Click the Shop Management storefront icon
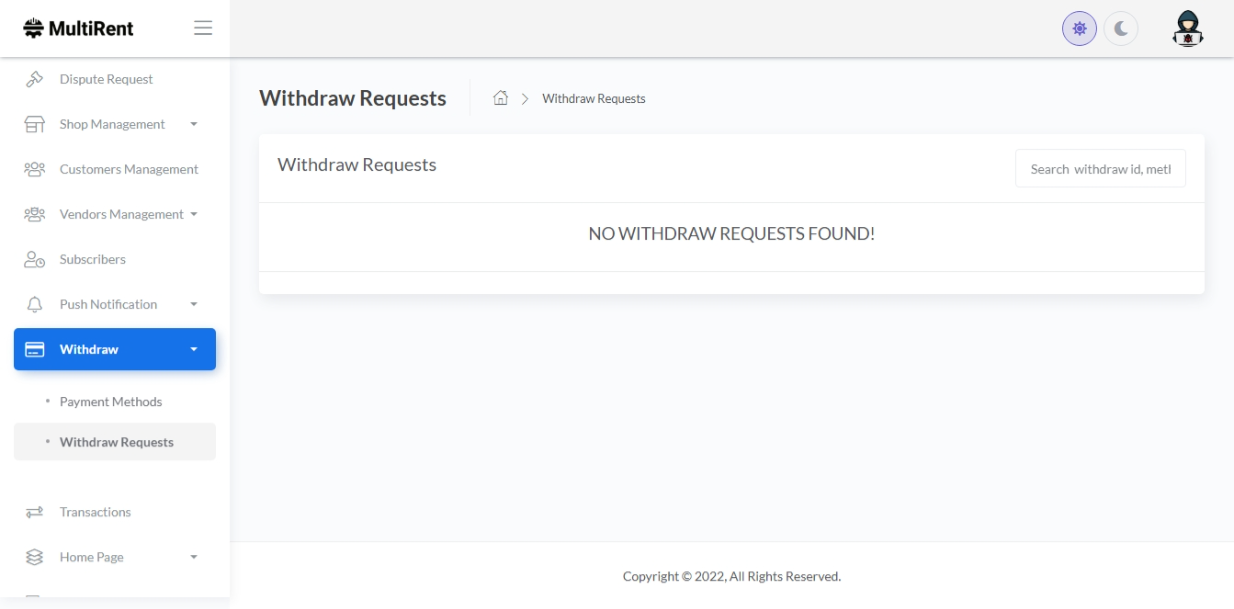 (x=34, y=125)
